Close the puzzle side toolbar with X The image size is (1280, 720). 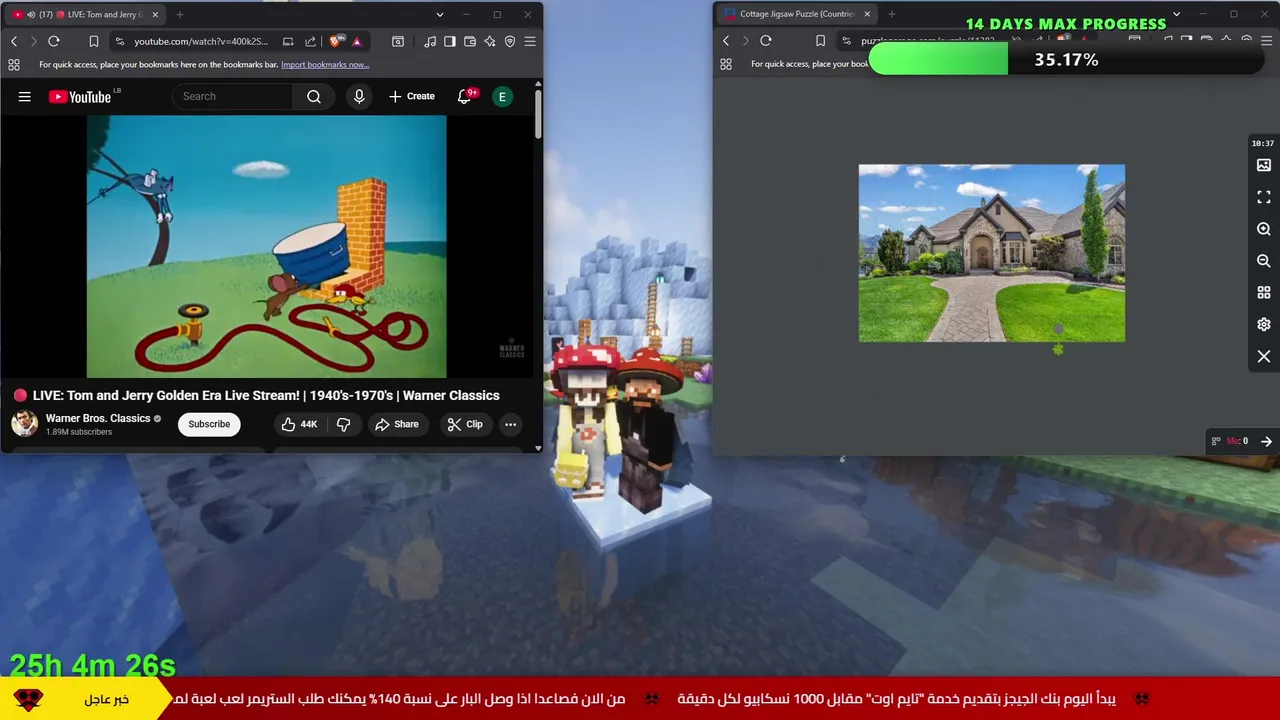coord(1264,357)
